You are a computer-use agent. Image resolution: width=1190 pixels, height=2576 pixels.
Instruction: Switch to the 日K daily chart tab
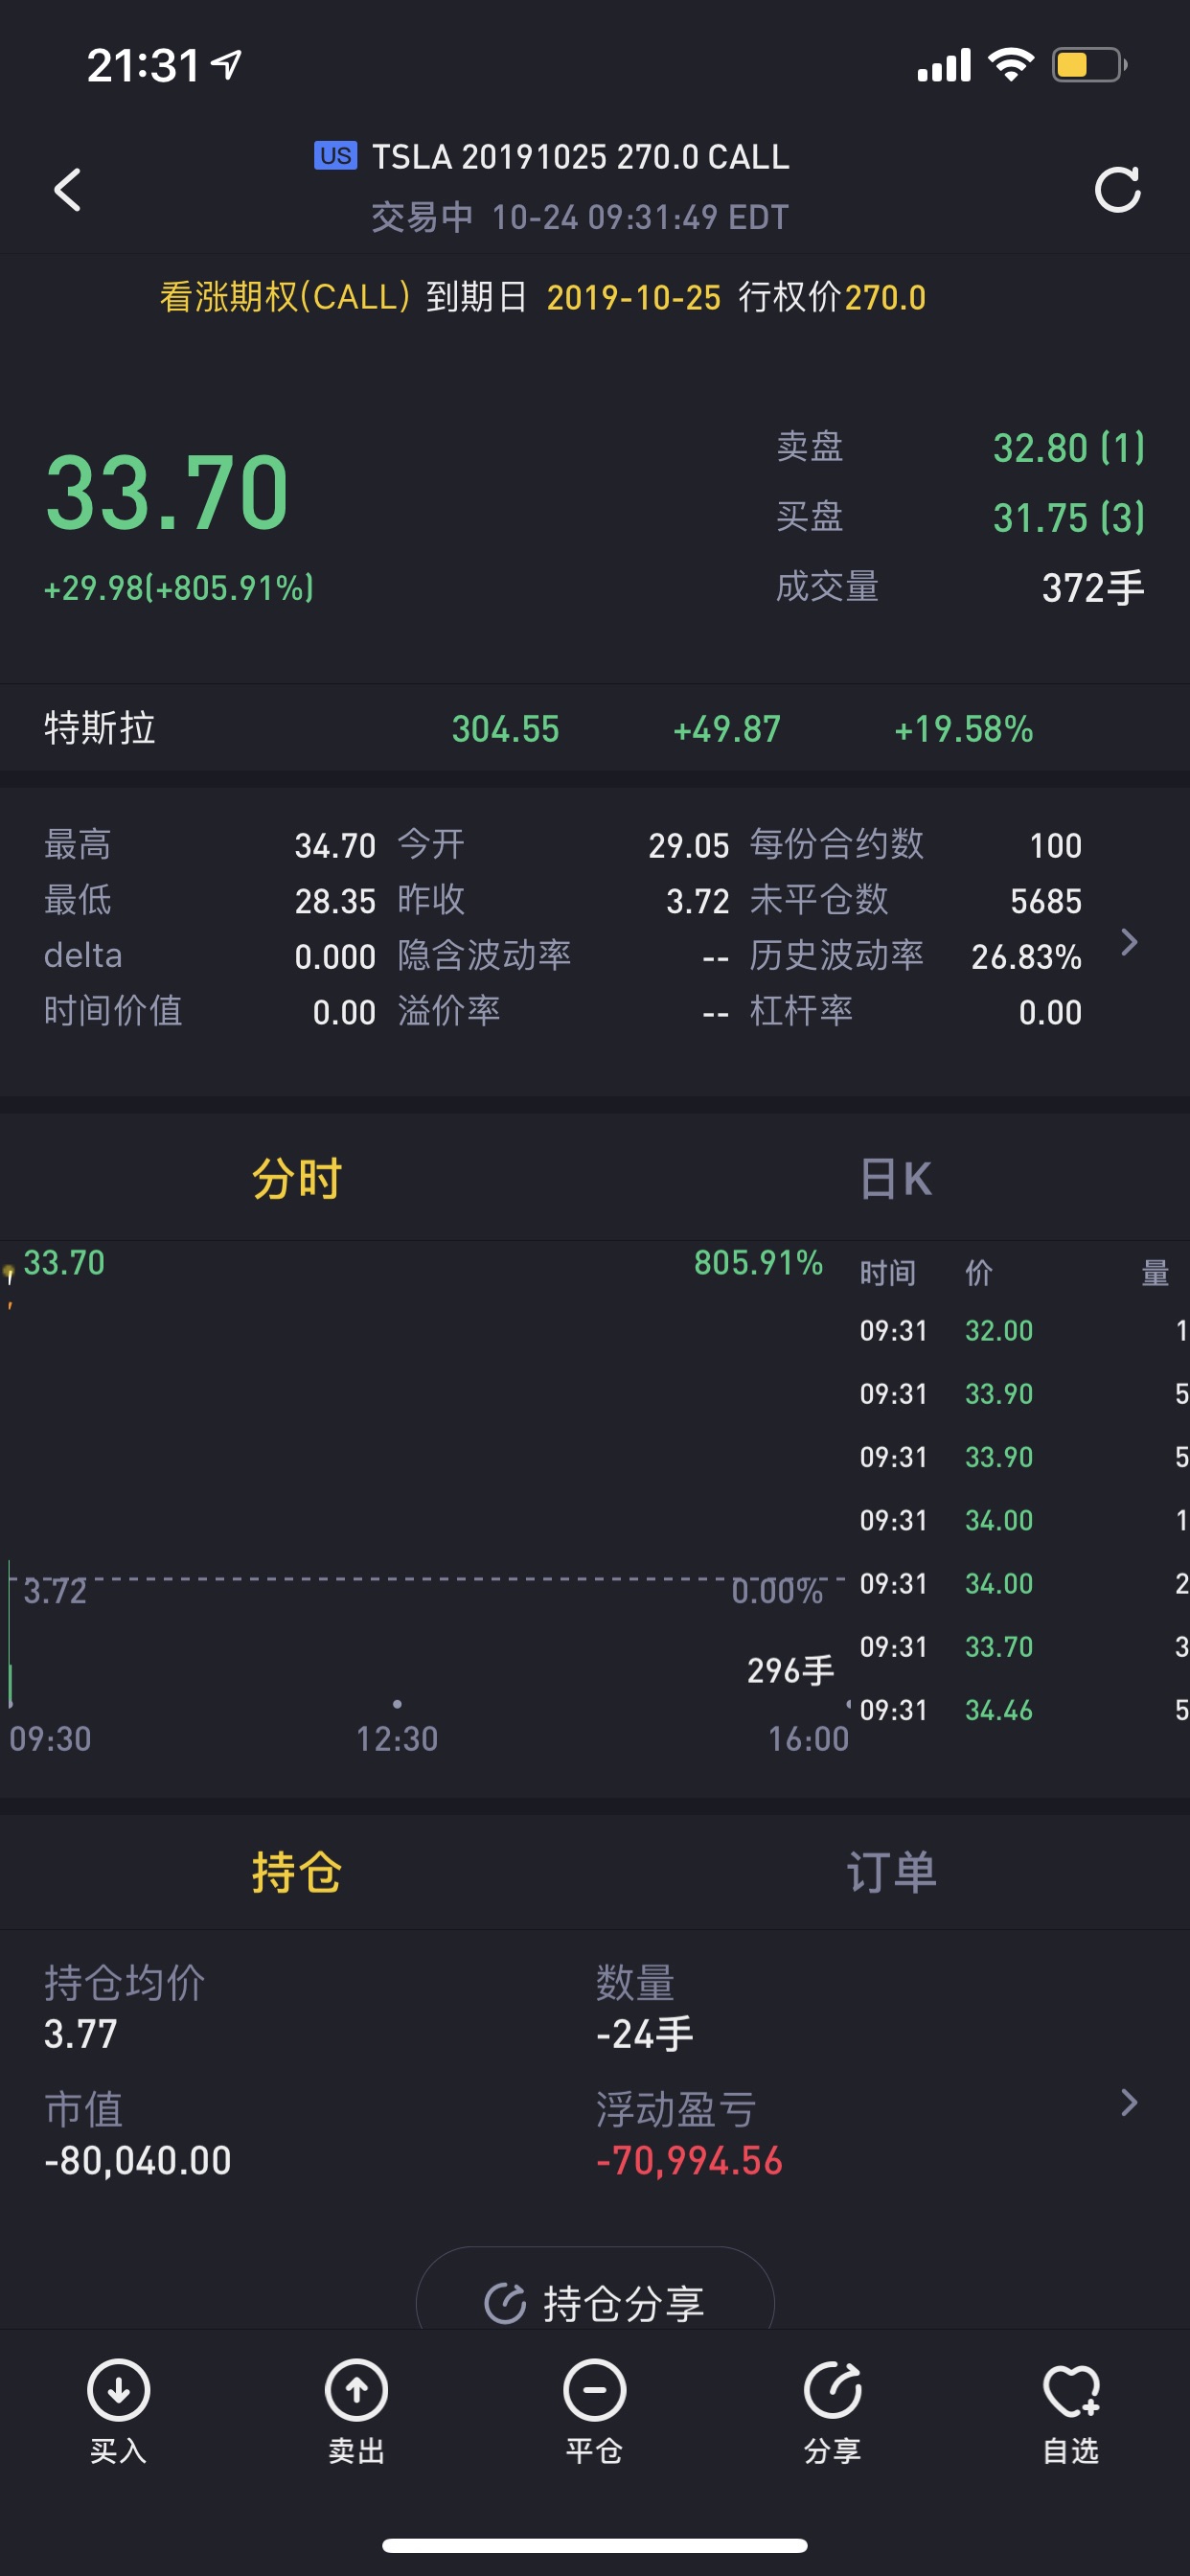[x=895, y=1178]
